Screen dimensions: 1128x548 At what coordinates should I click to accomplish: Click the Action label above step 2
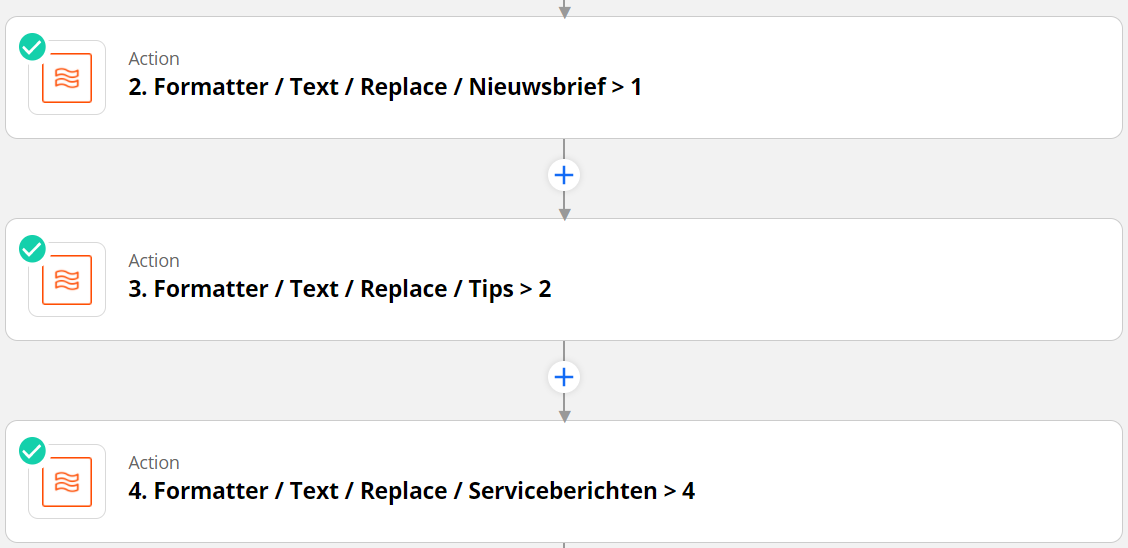click(154, 59)
